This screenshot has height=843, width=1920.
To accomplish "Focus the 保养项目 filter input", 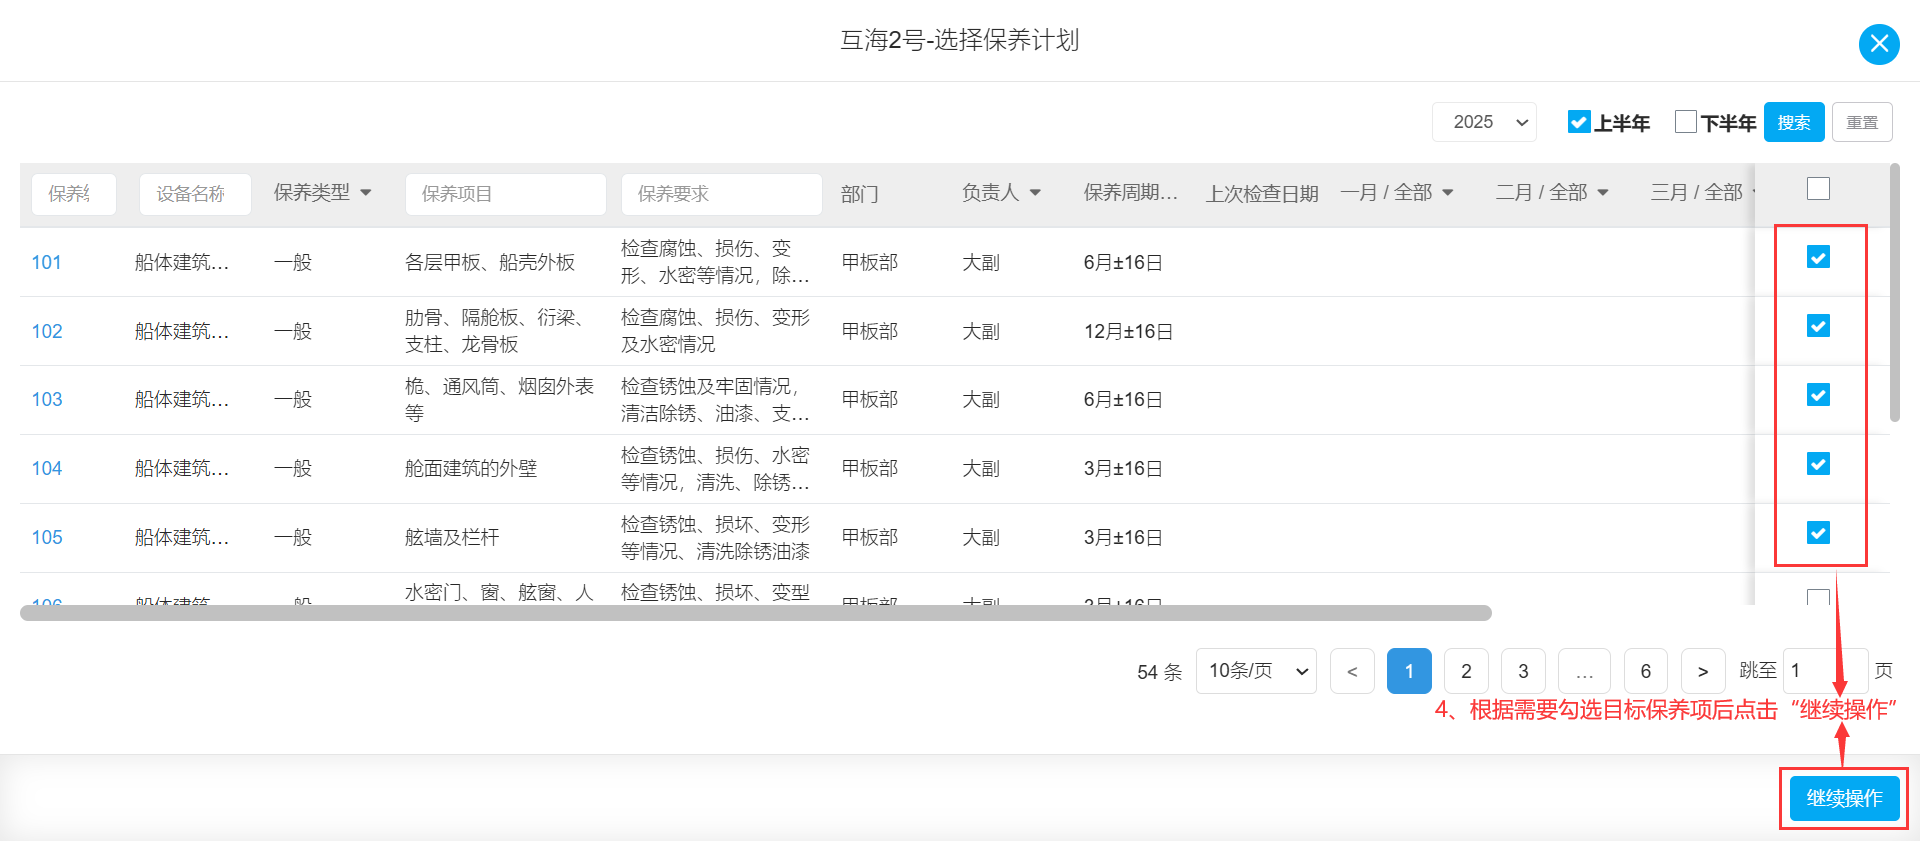I will pyautogui.click(x=505, y=194).
